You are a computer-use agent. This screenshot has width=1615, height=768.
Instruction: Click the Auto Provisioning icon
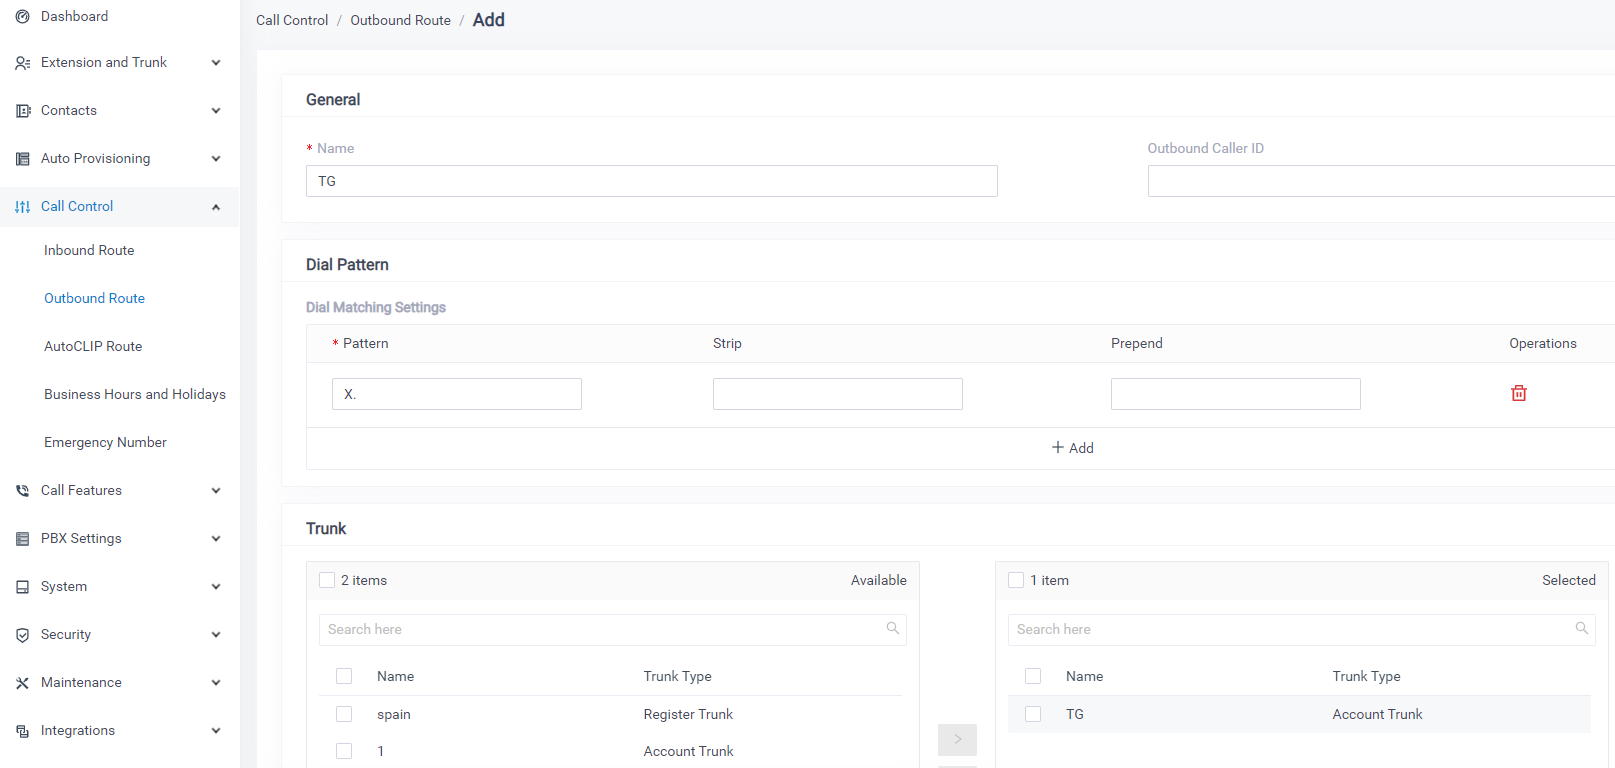[x=22, y=159]
